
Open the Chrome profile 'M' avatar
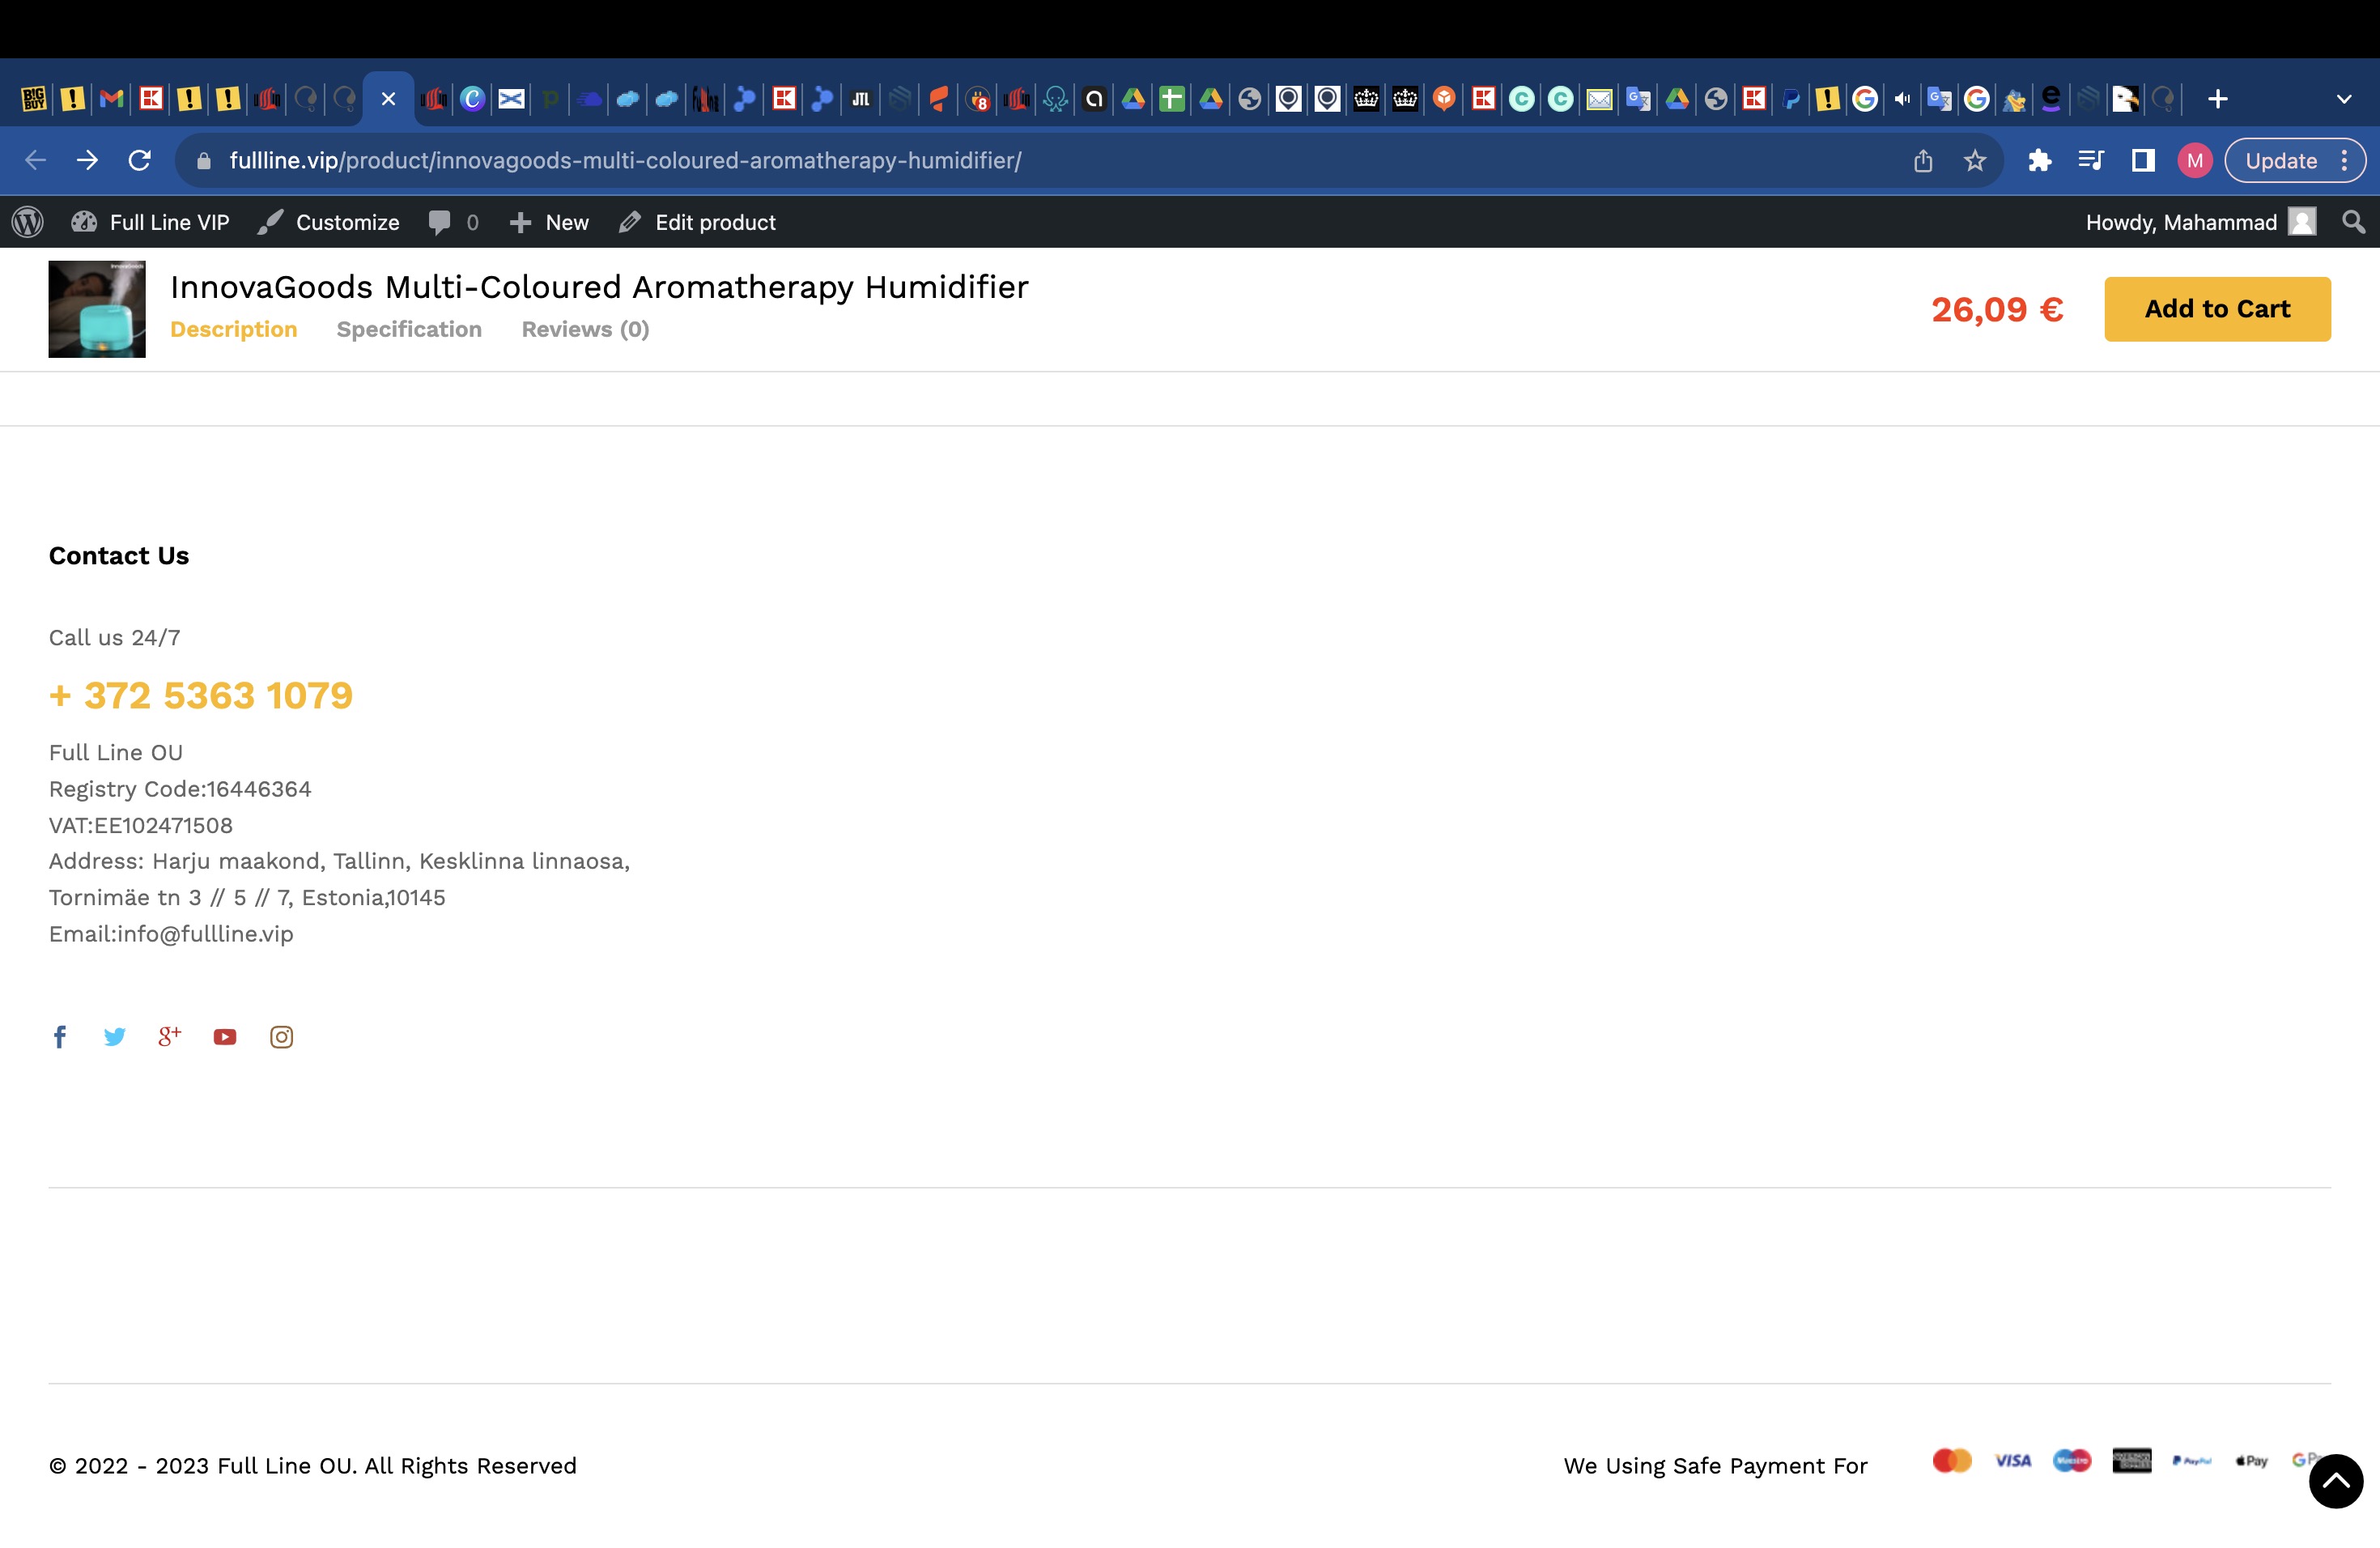pos(2195,160)
